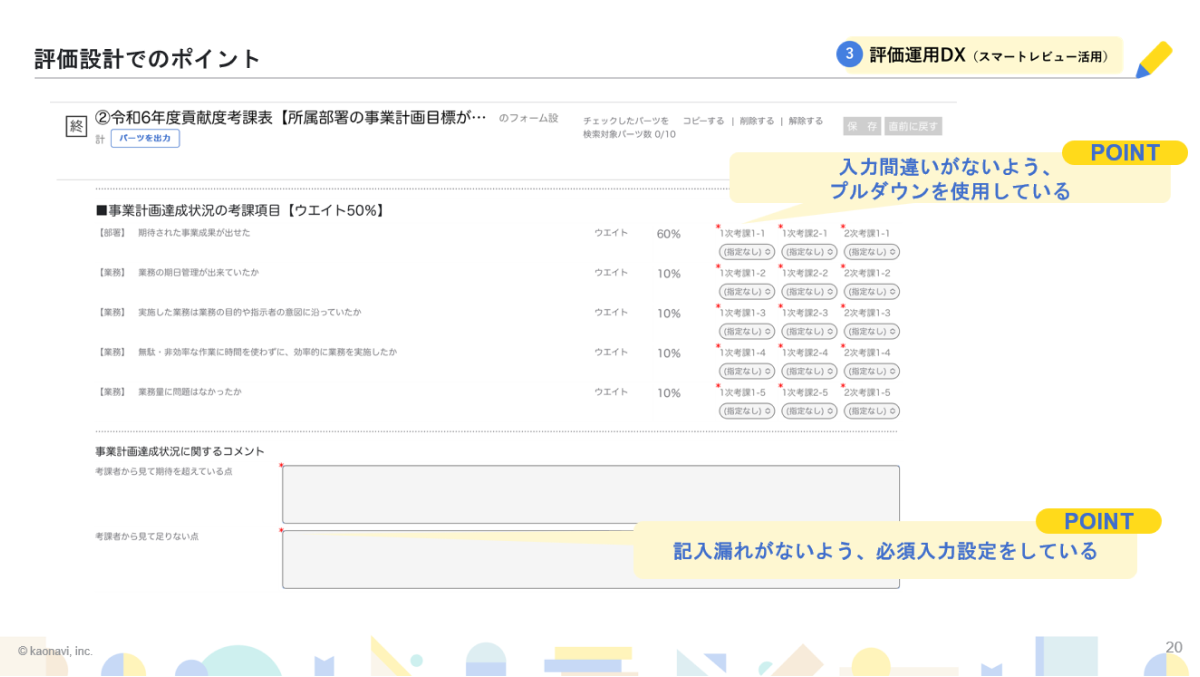
Task: Open the 1次考課1-3 dropdown
Action: tap(747, 331)
